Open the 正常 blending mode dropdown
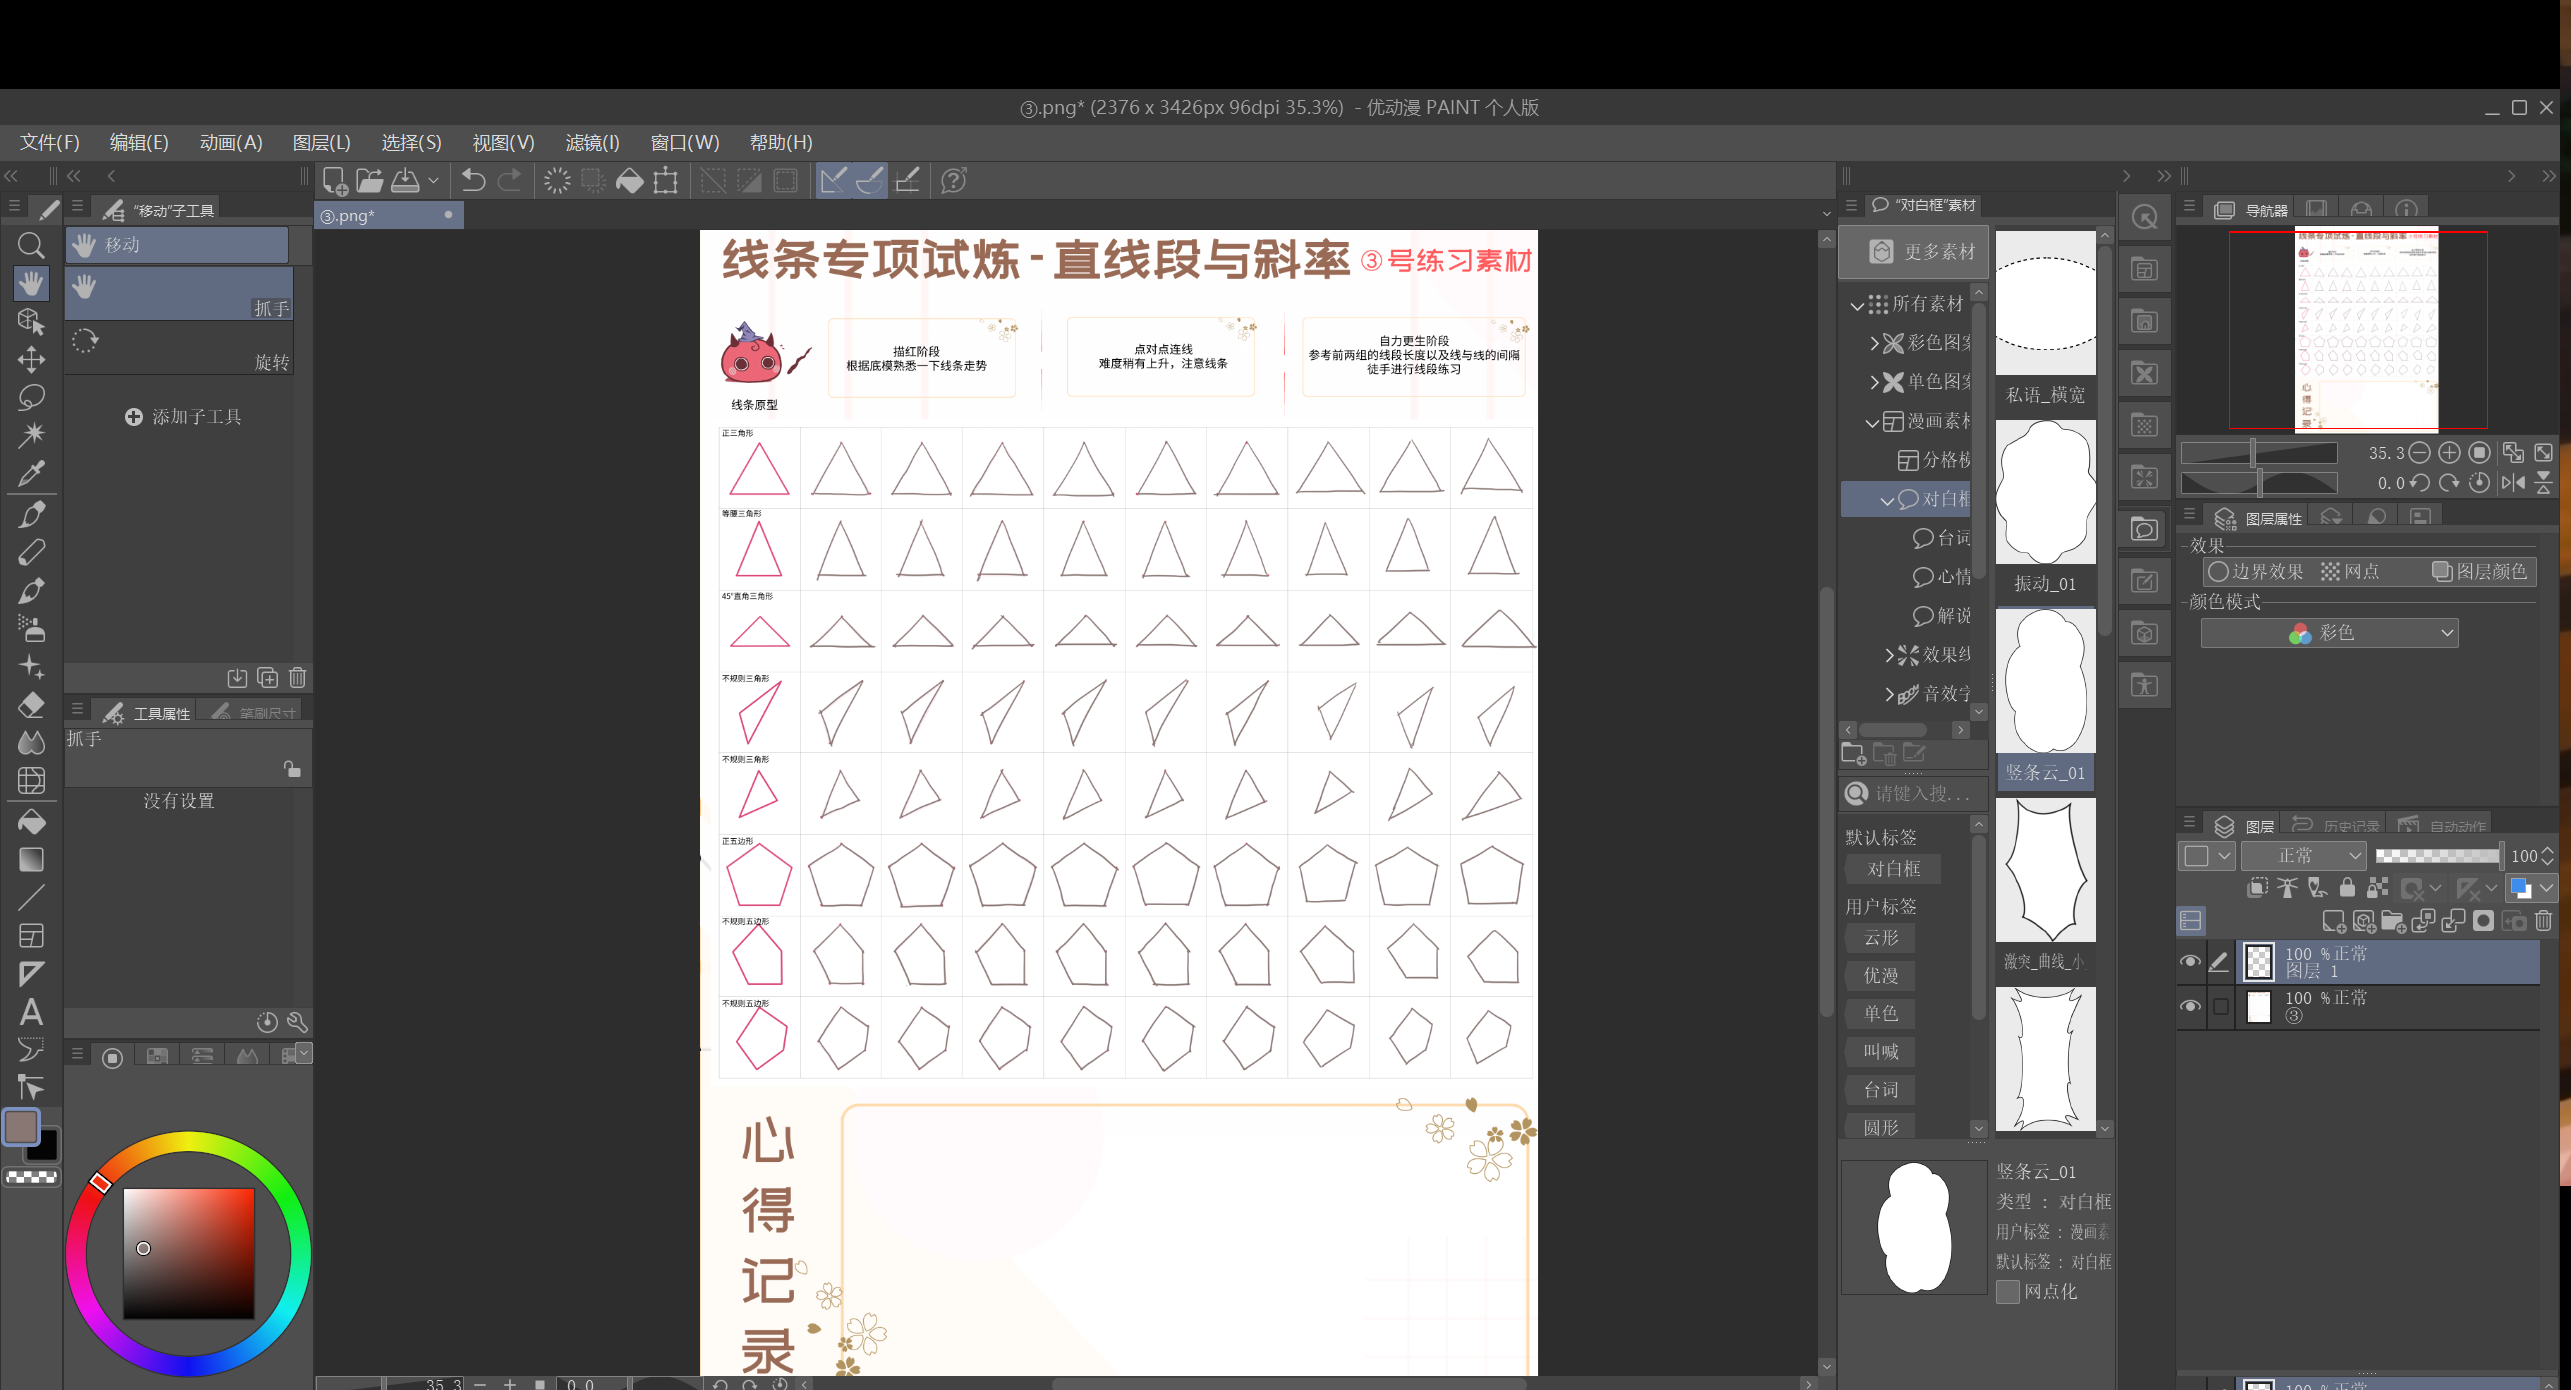This screenshot has height=1390, width=2571. pos(2303,856)
